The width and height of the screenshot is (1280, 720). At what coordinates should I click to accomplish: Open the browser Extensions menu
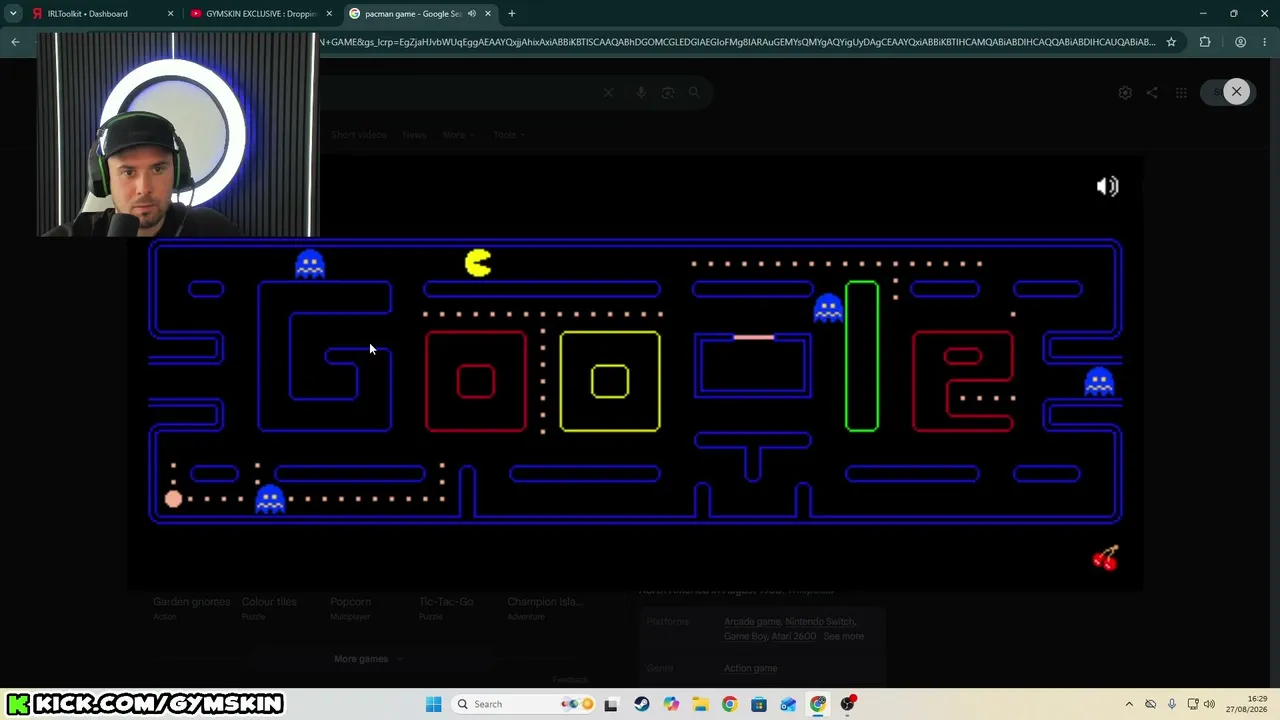pyautogui.click(x=1205, y=42)
